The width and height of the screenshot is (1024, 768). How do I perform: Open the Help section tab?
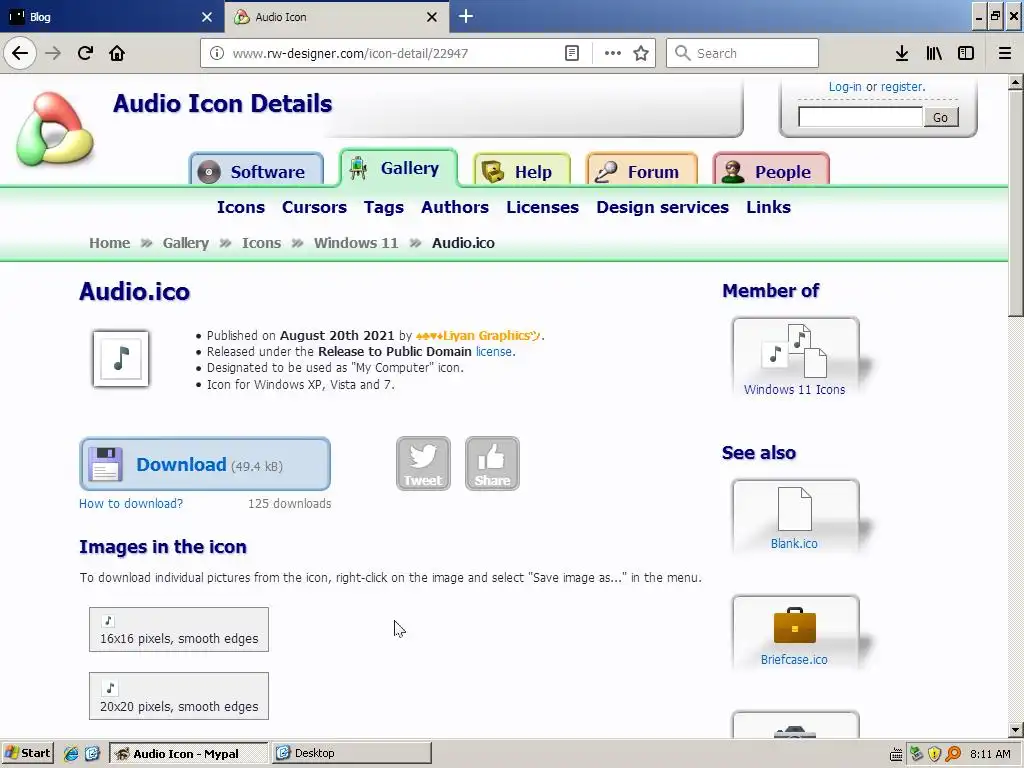tap(522, 171)
